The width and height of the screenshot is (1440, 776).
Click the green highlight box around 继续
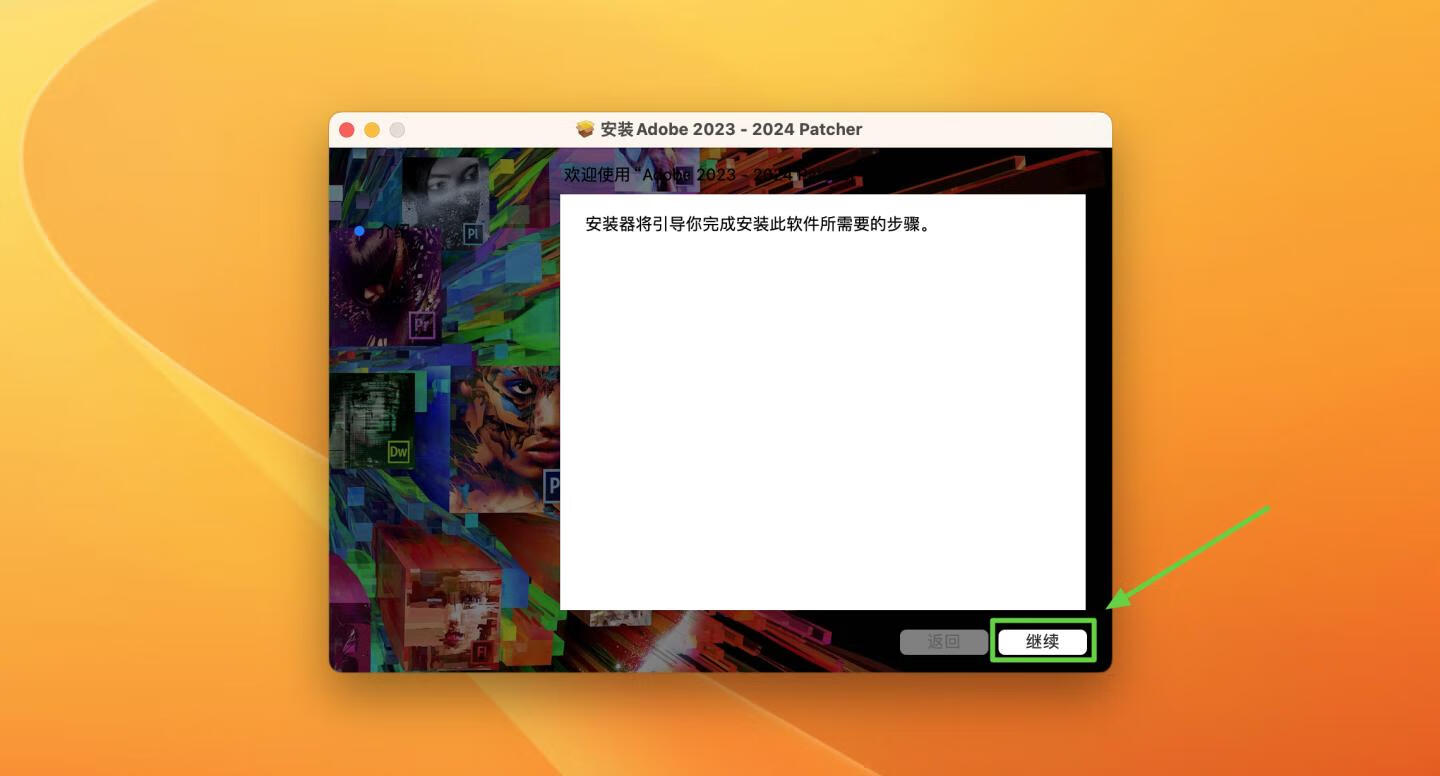click(1044, 641)
